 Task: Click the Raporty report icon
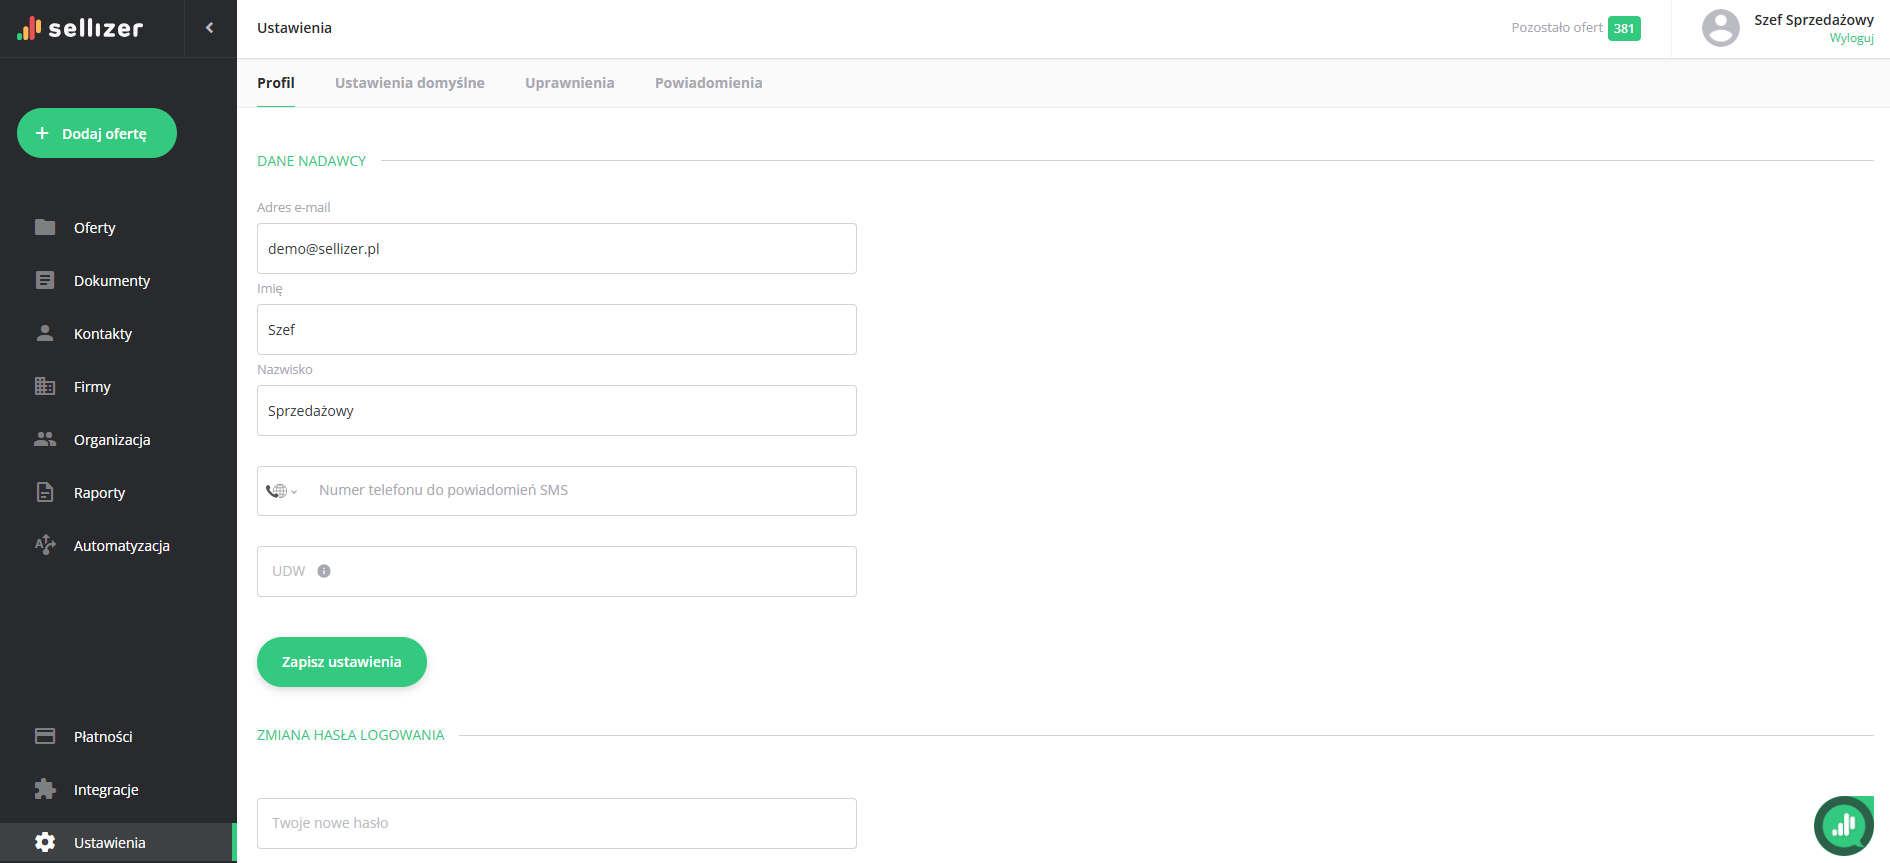[x=45, y=492]
